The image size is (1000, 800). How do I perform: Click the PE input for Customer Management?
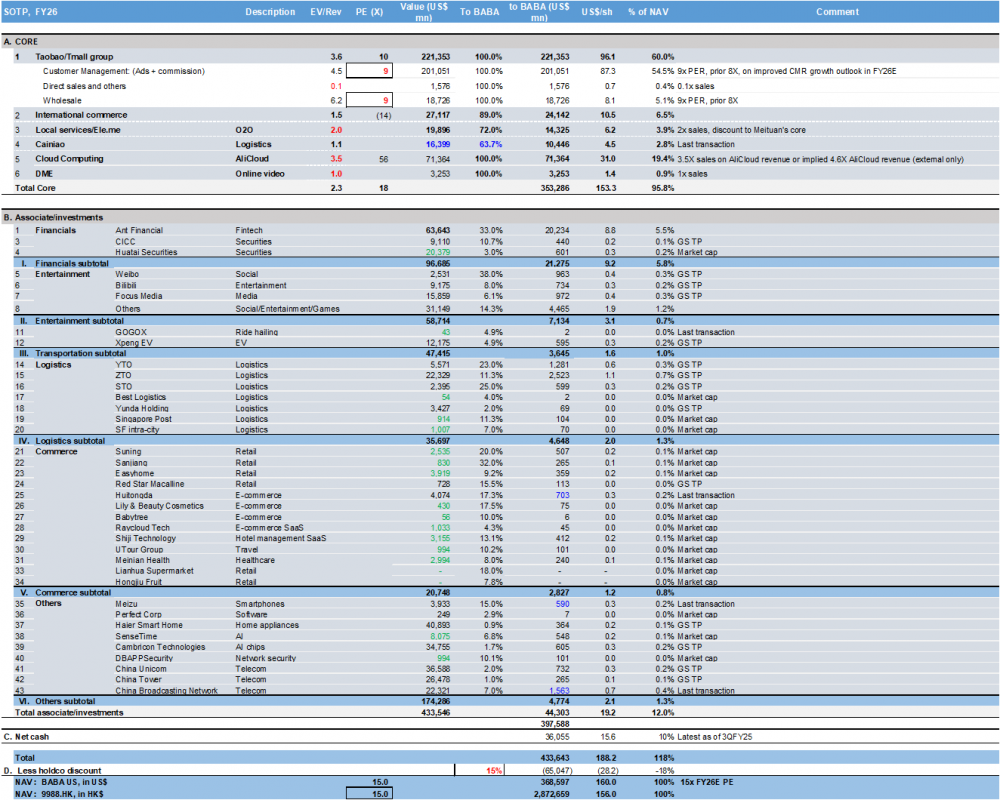click(380, 72)
